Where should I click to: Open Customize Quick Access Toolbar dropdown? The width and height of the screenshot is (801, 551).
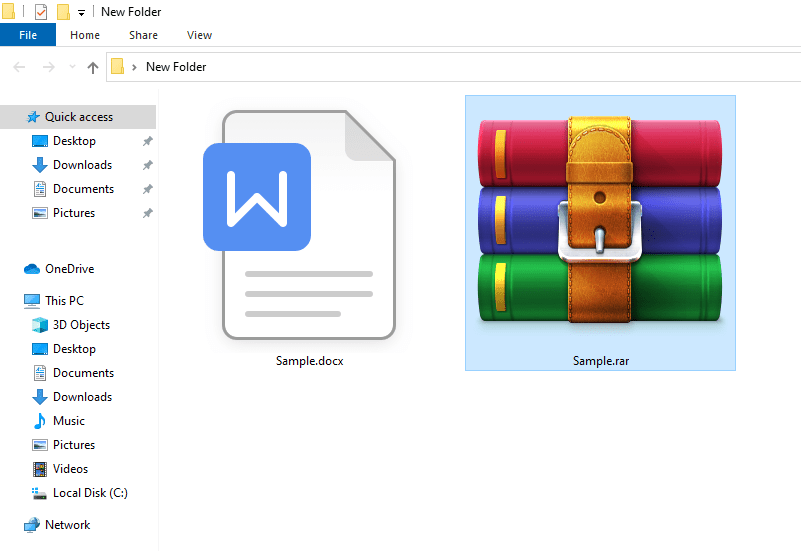[81, 12]
